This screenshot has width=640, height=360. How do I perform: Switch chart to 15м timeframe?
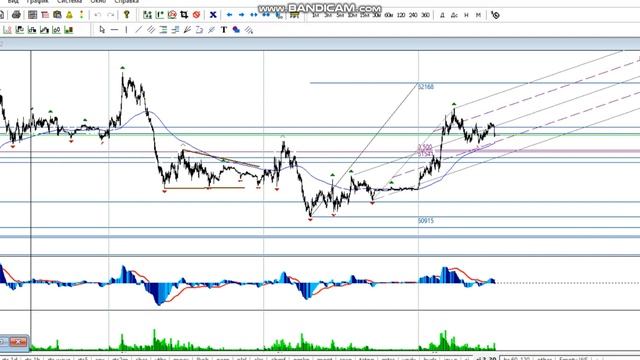coord(364,15)
